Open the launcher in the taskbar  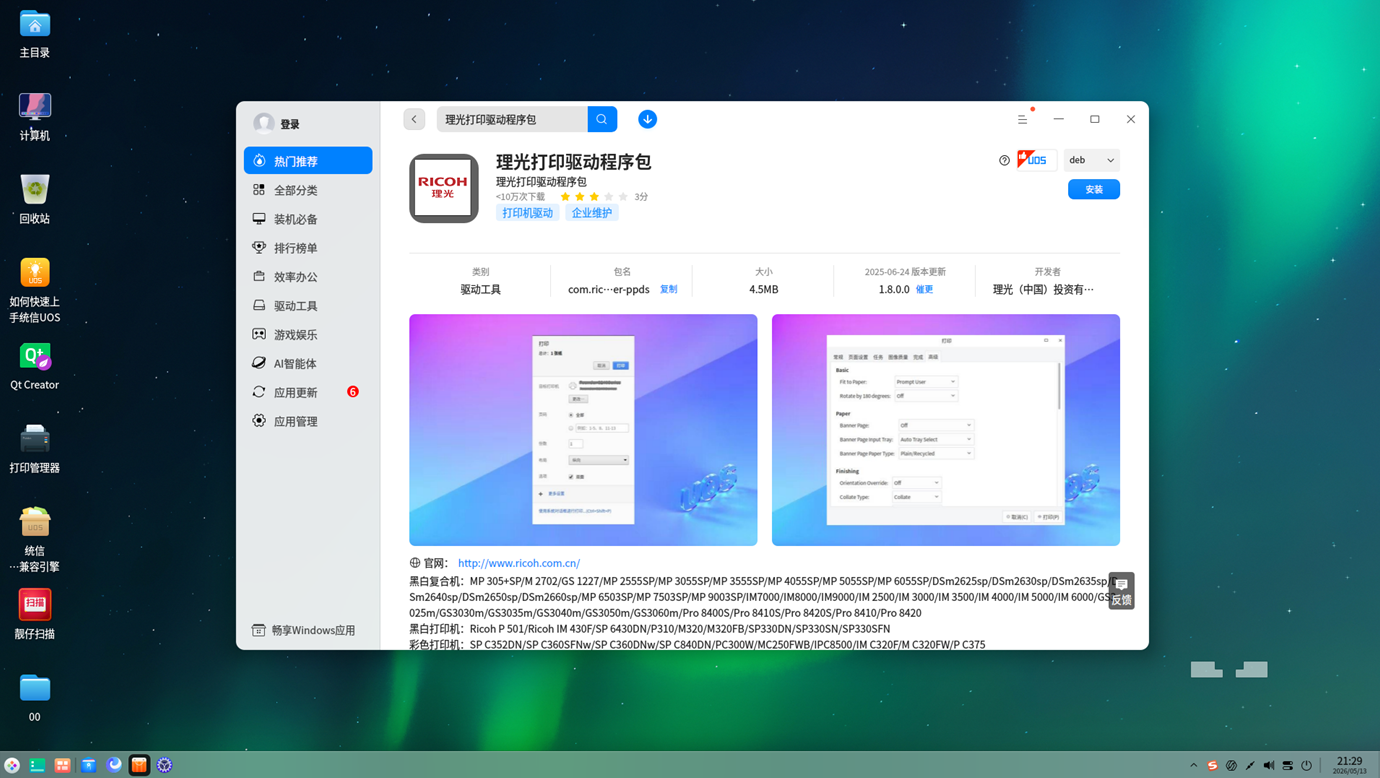coord(12,765)
